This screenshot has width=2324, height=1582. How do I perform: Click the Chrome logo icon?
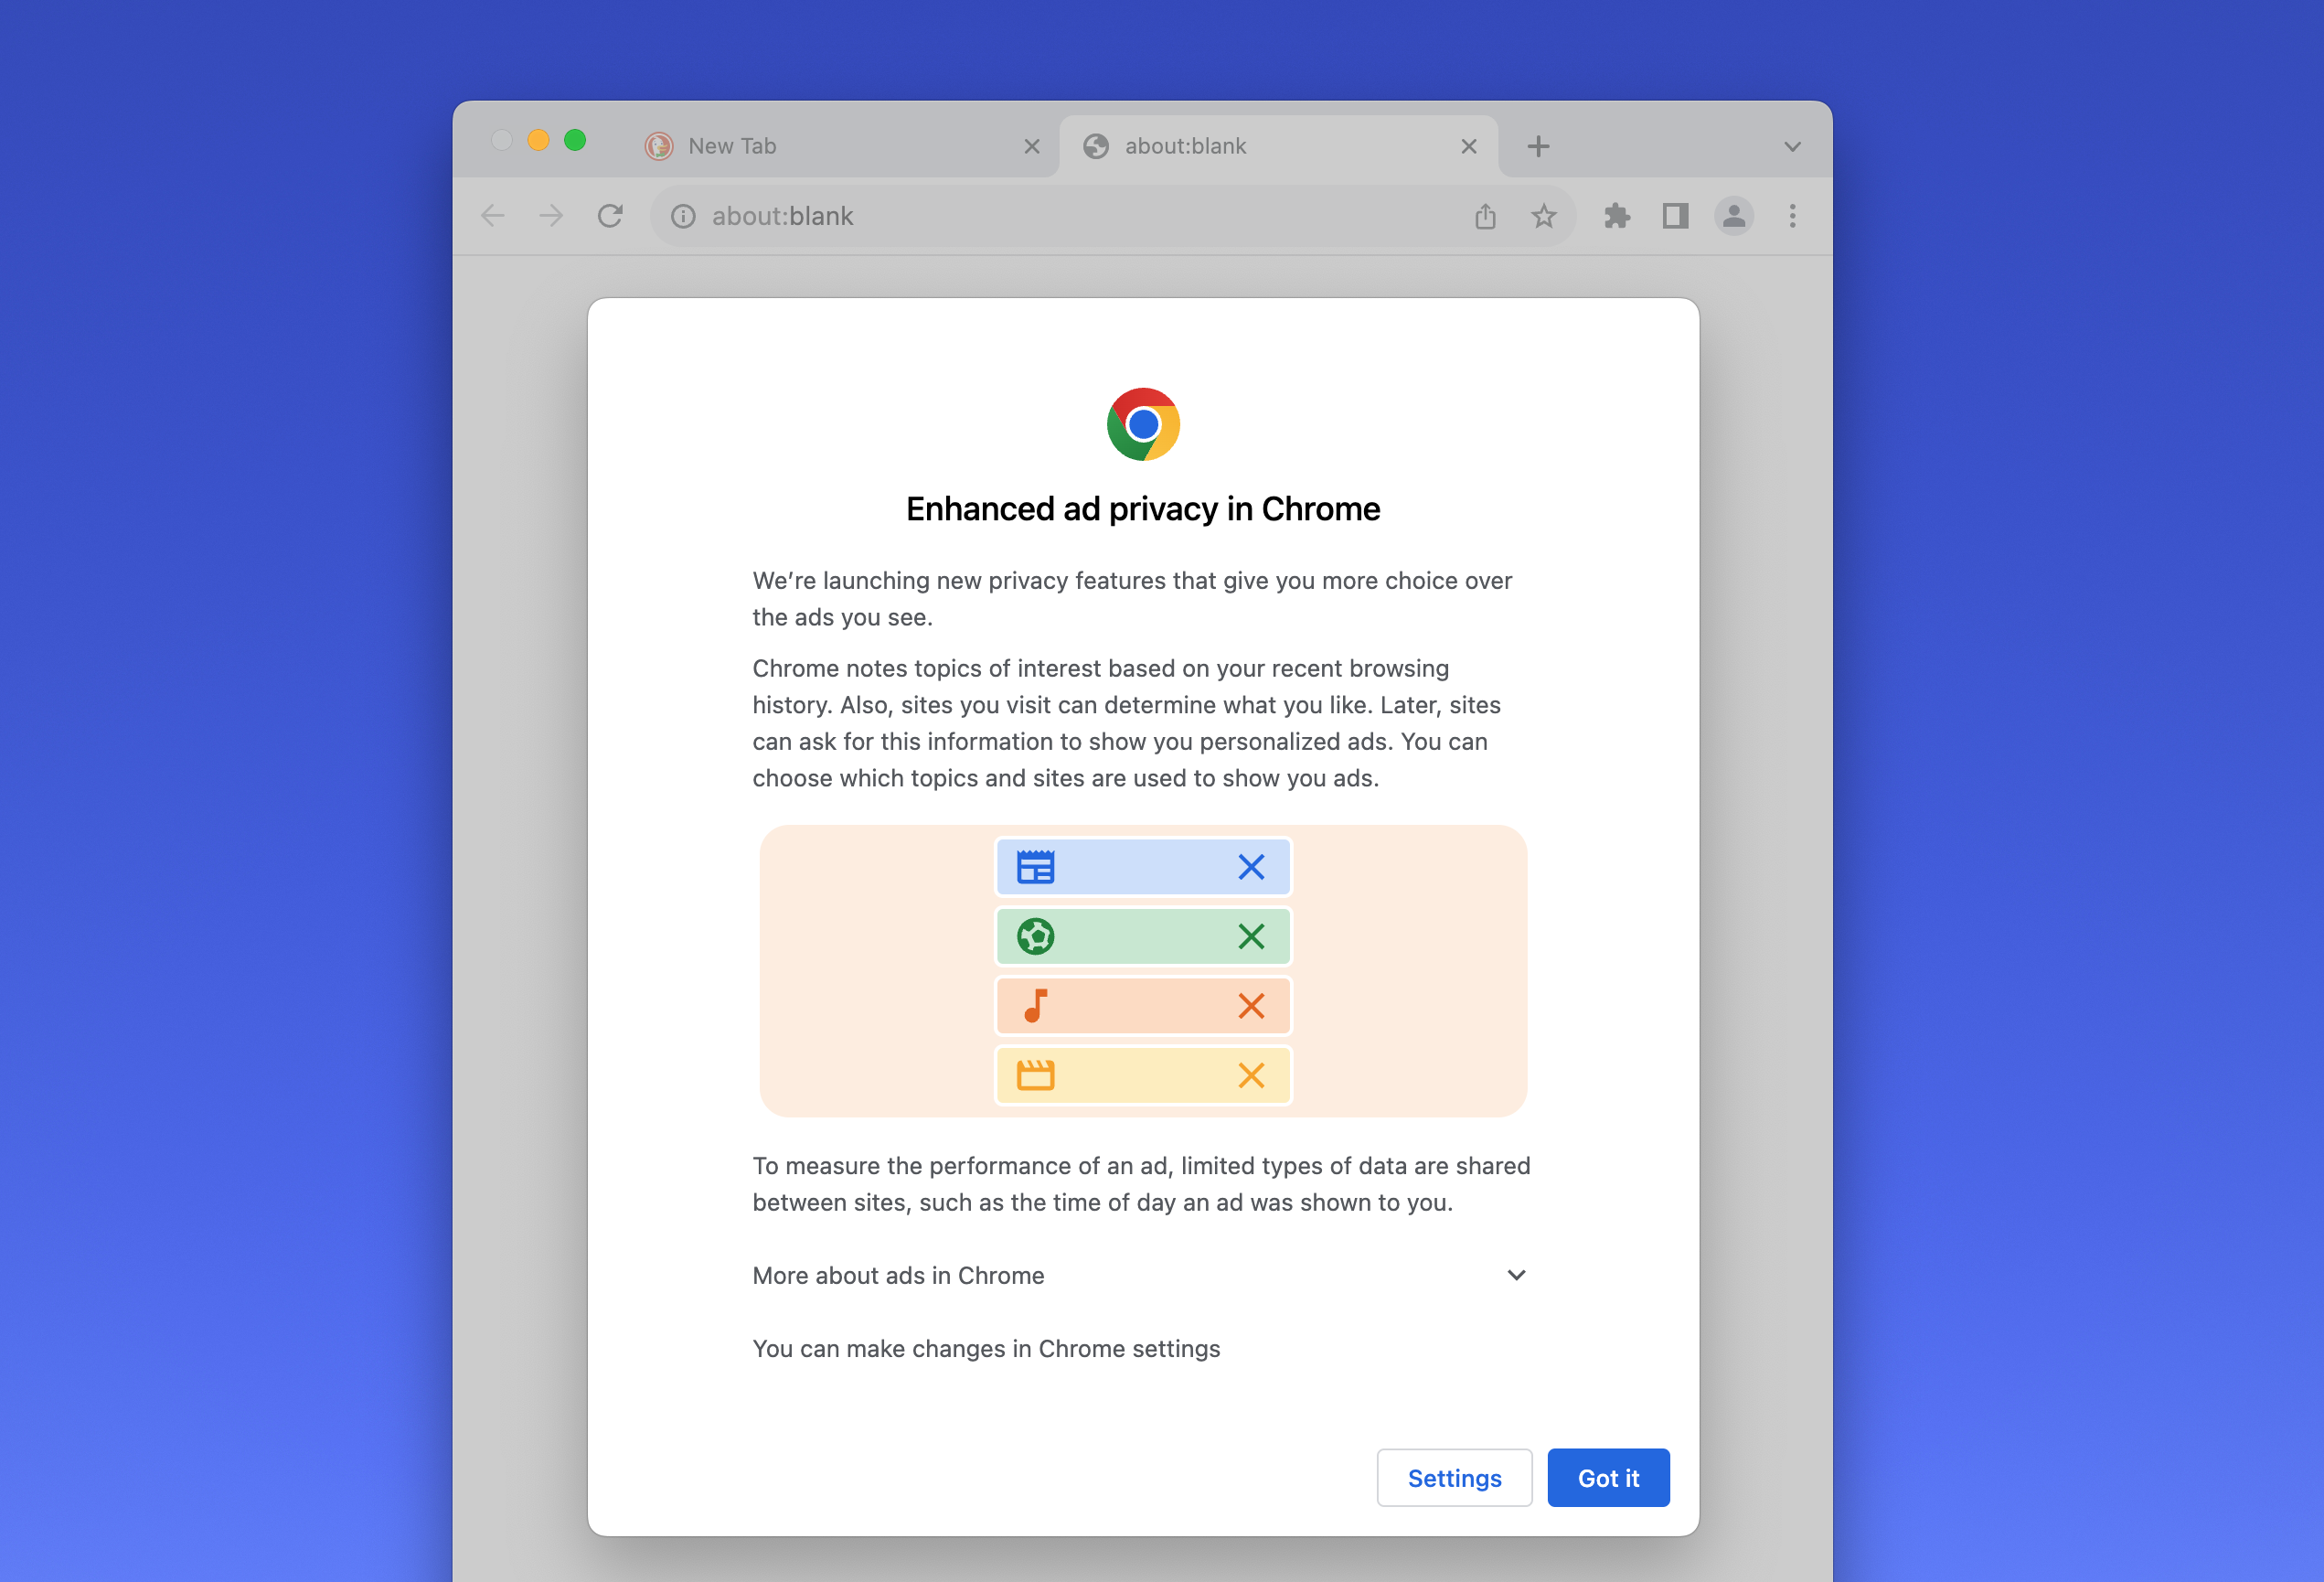coord(1144,423)
